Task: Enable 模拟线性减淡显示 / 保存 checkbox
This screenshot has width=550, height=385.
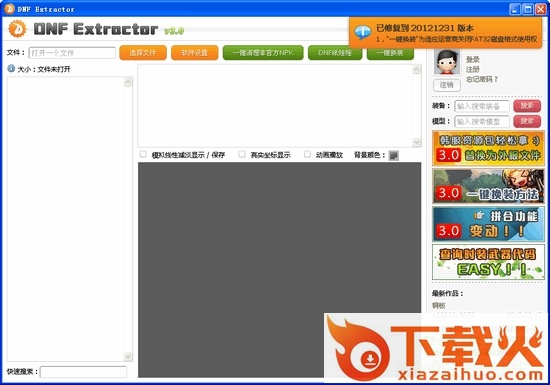Action: tap(143, 154)
